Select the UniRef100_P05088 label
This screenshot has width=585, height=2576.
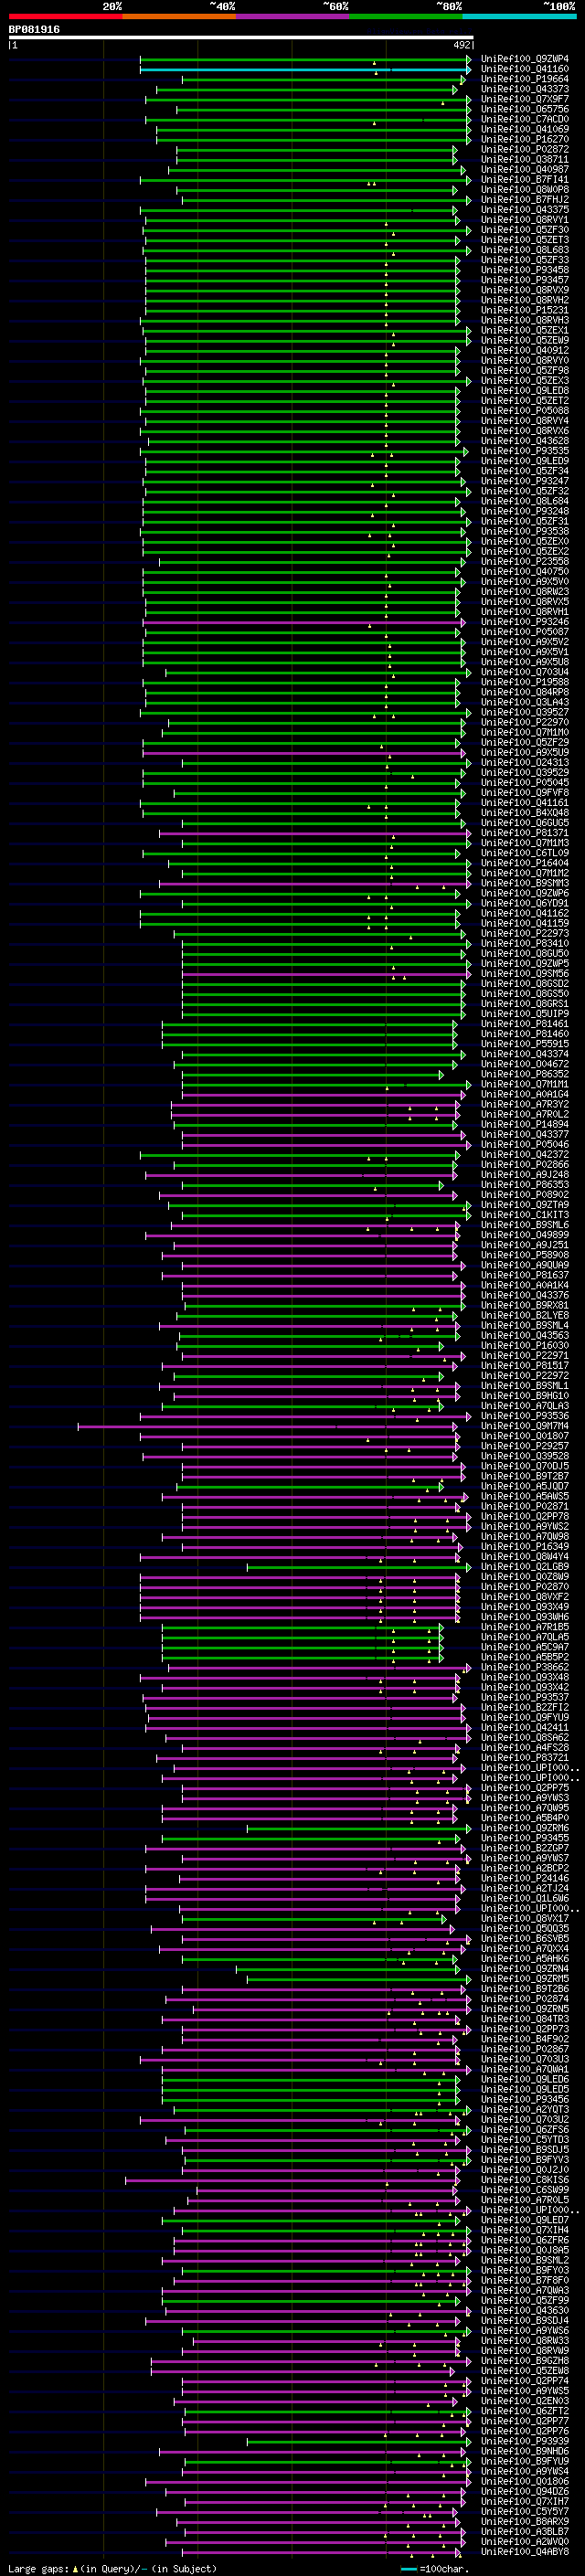[525, 411]
